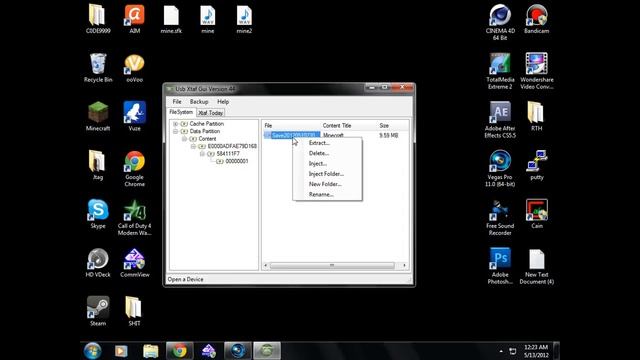Image resolution: width=640 pixels, height=360 pixels.
Task: Select the 00000001 folder in tree
Action: click(237, 161)
